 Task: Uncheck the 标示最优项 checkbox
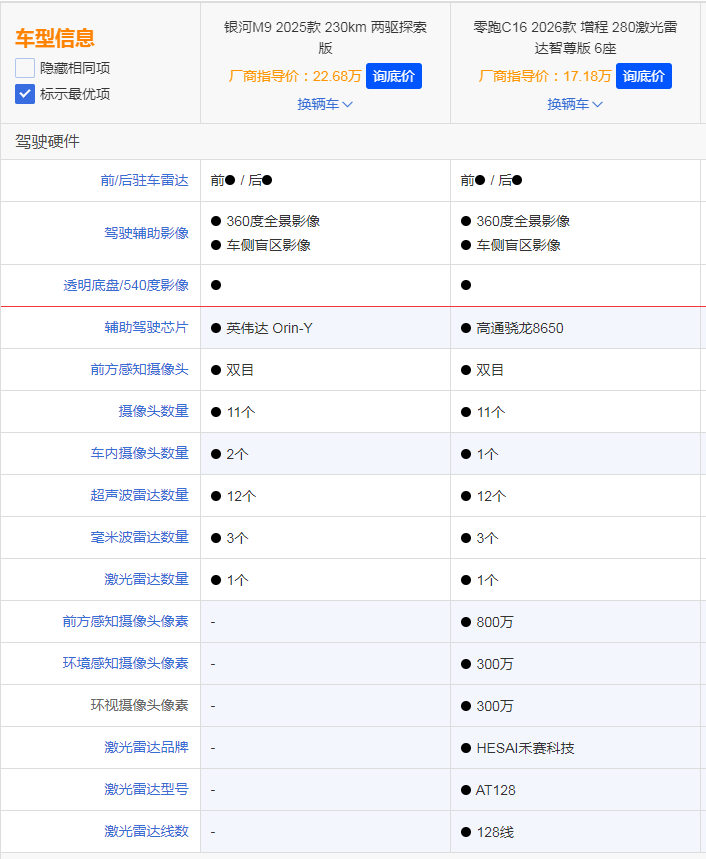(x=25, y=94)
